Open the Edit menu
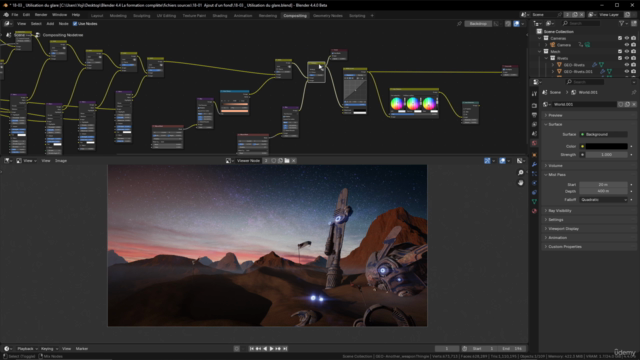This screenshot has height=360, width=640. pos(26,15)
